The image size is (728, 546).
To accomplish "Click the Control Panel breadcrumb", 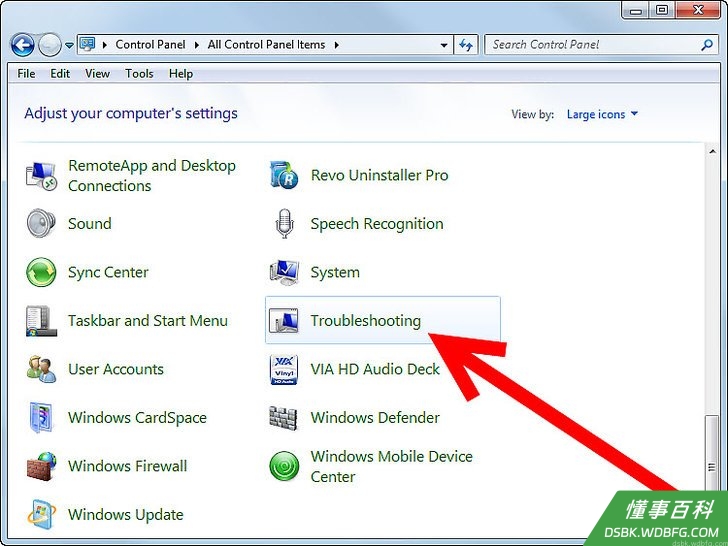I will 150,45.
